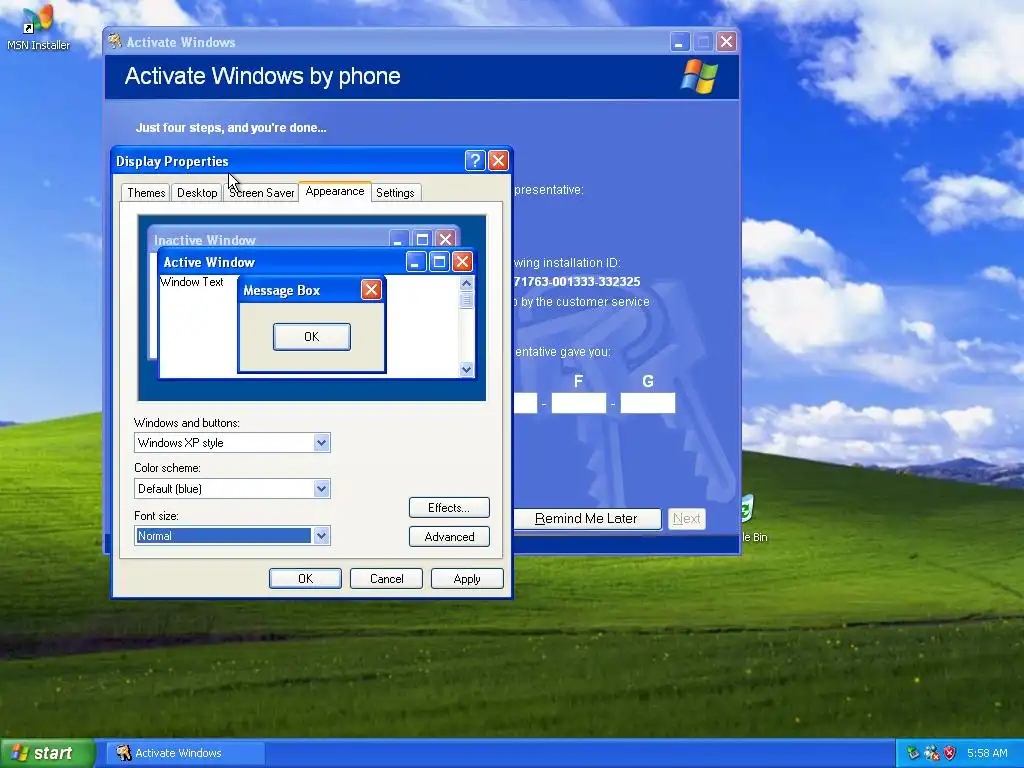
Task: Click the installation ID text 71763-001333-332325
Action: [577, 282]
